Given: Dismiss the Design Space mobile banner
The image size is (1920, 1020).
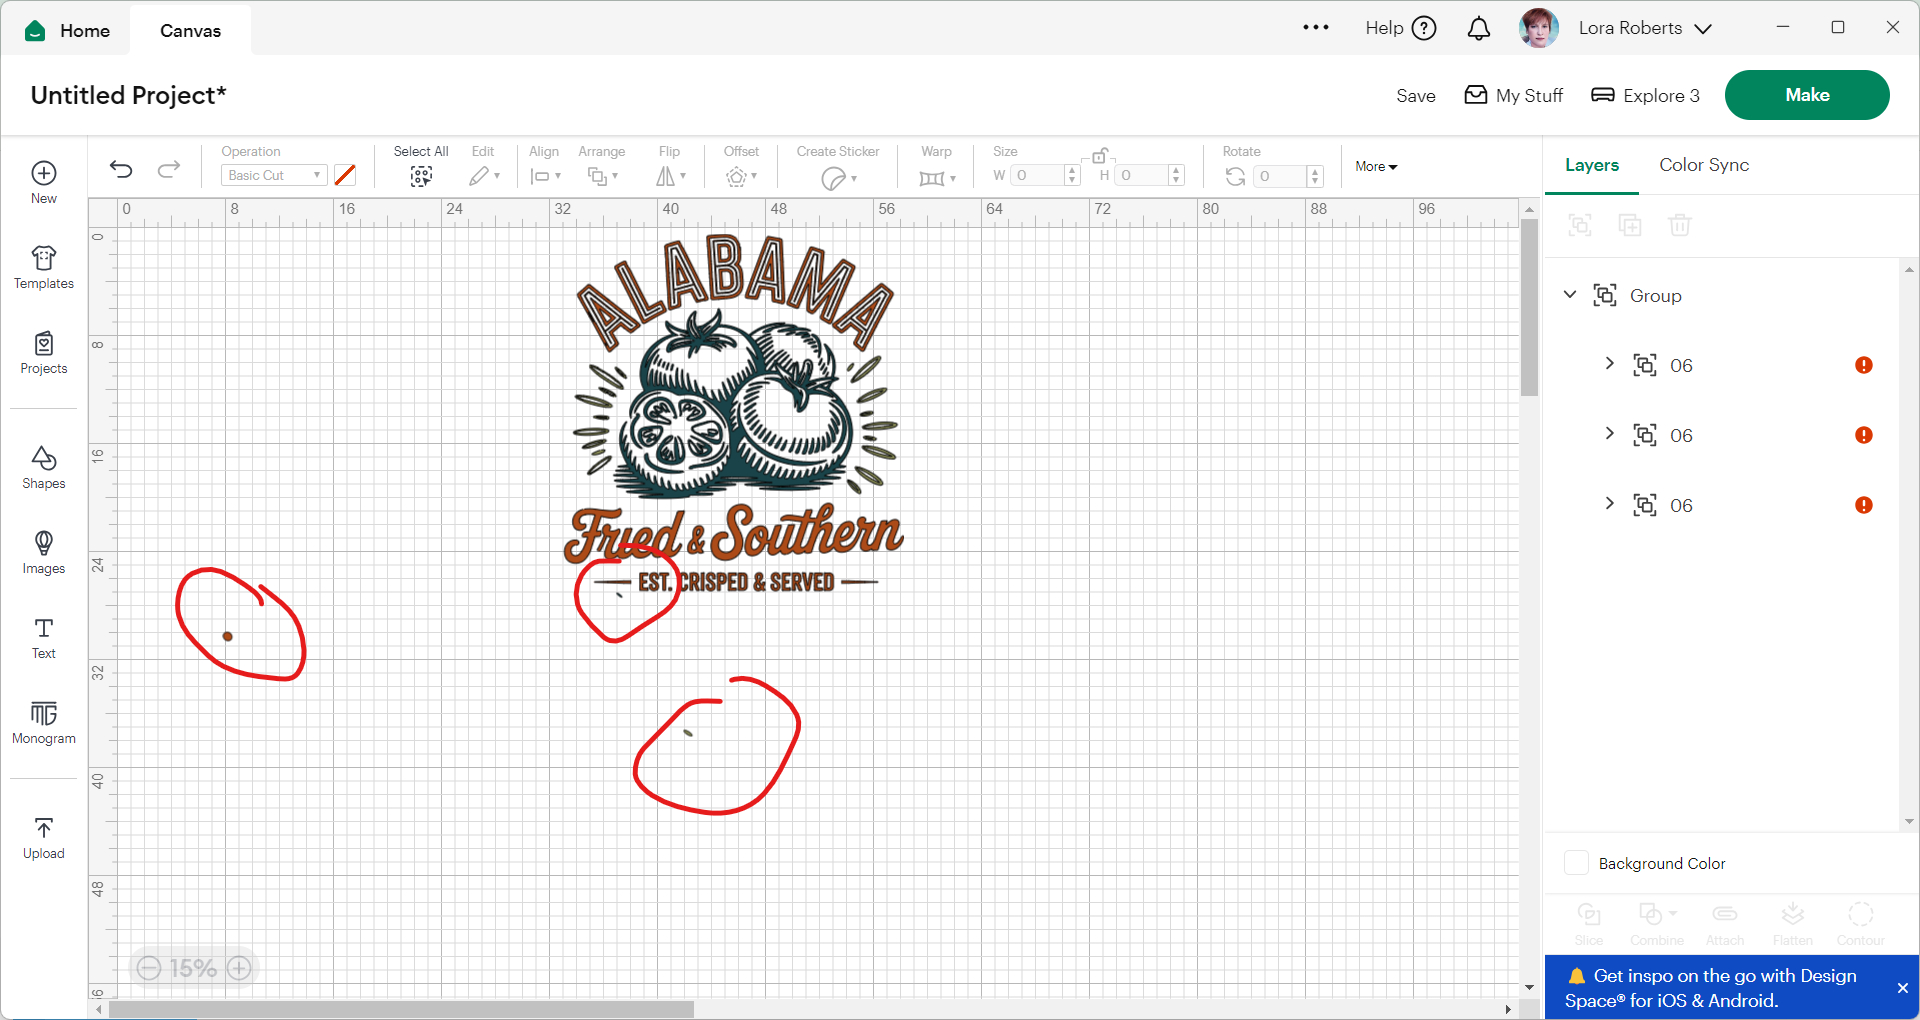Looking at the screenshot, I should (1902, 988).
